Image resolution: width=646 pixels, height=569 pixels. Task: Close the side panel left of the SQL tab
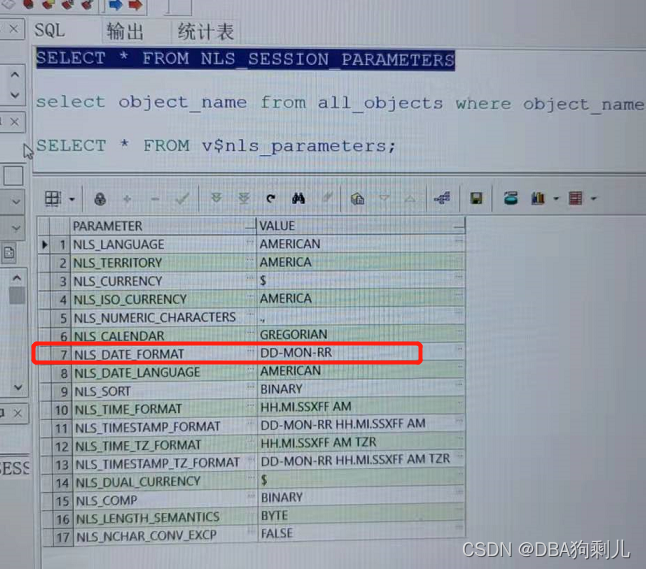[13, 29]
